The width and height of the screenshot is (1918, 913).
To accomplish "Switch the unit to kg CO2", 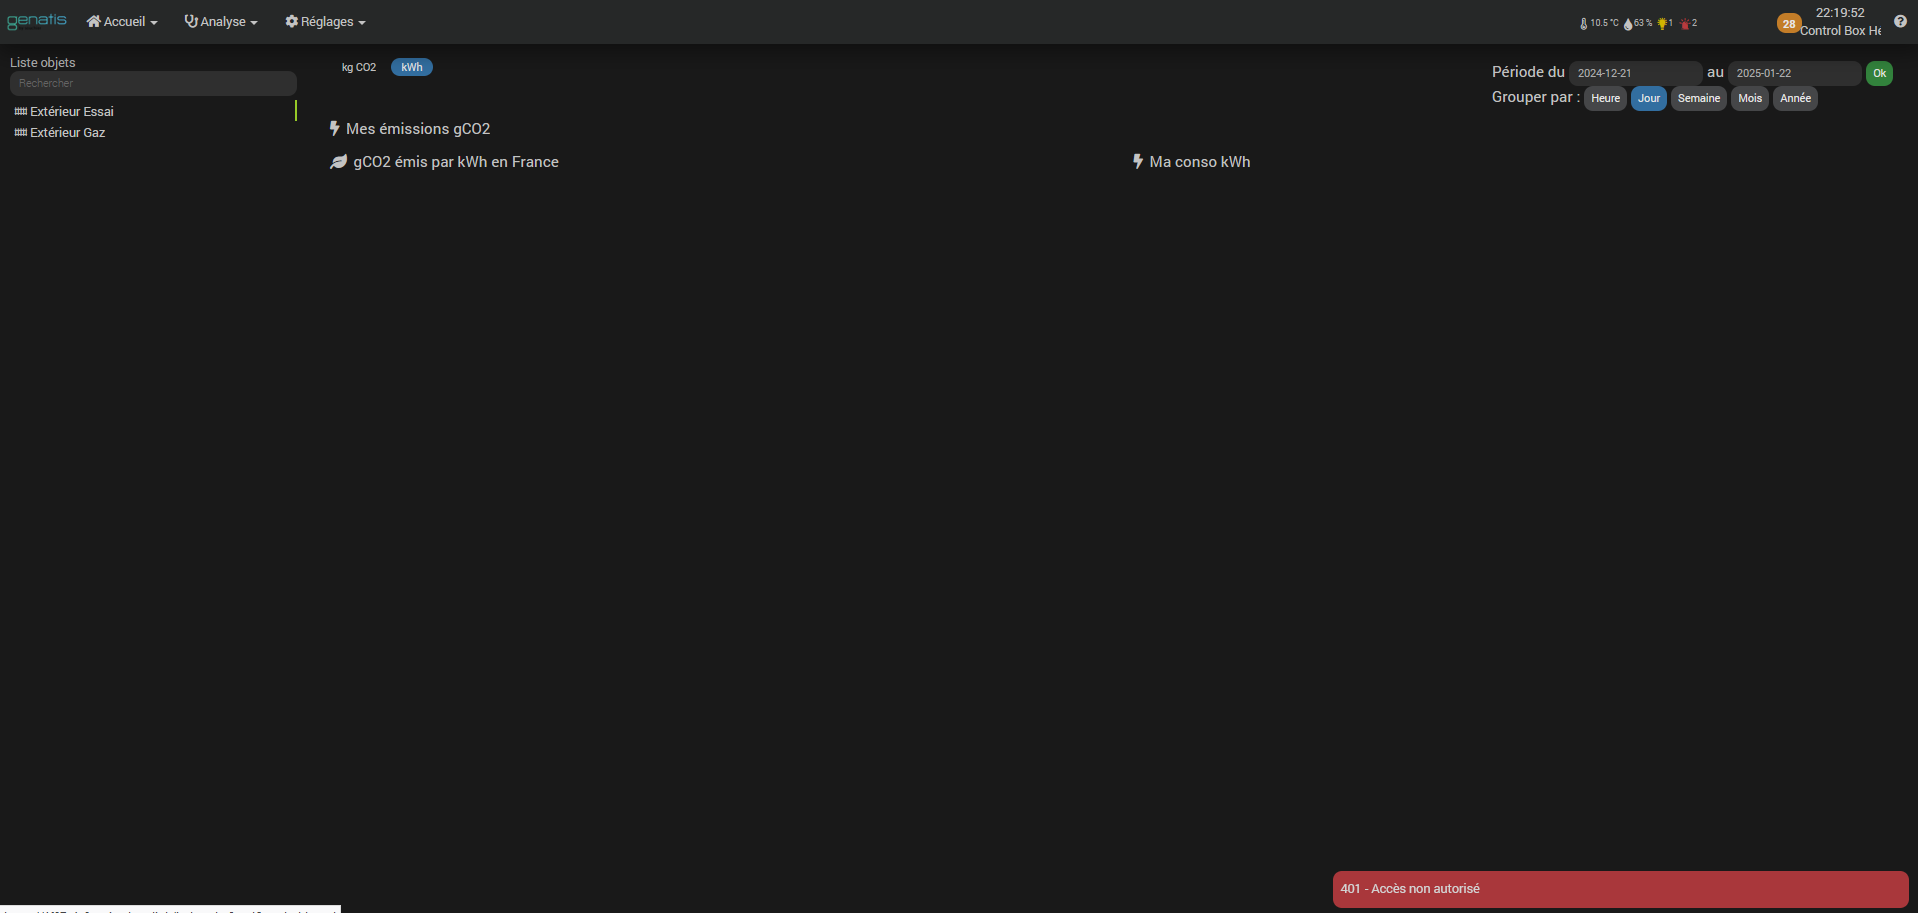I will [359, 67].
